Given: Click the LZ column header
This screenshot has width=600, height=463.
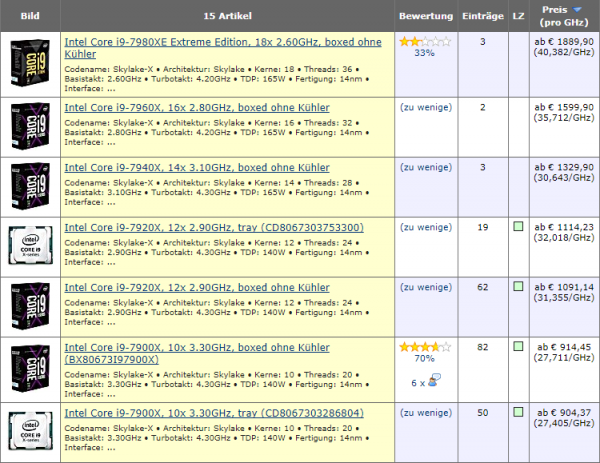Looking at the screenshot, I should pyautogui.click(x=518, y=17).
